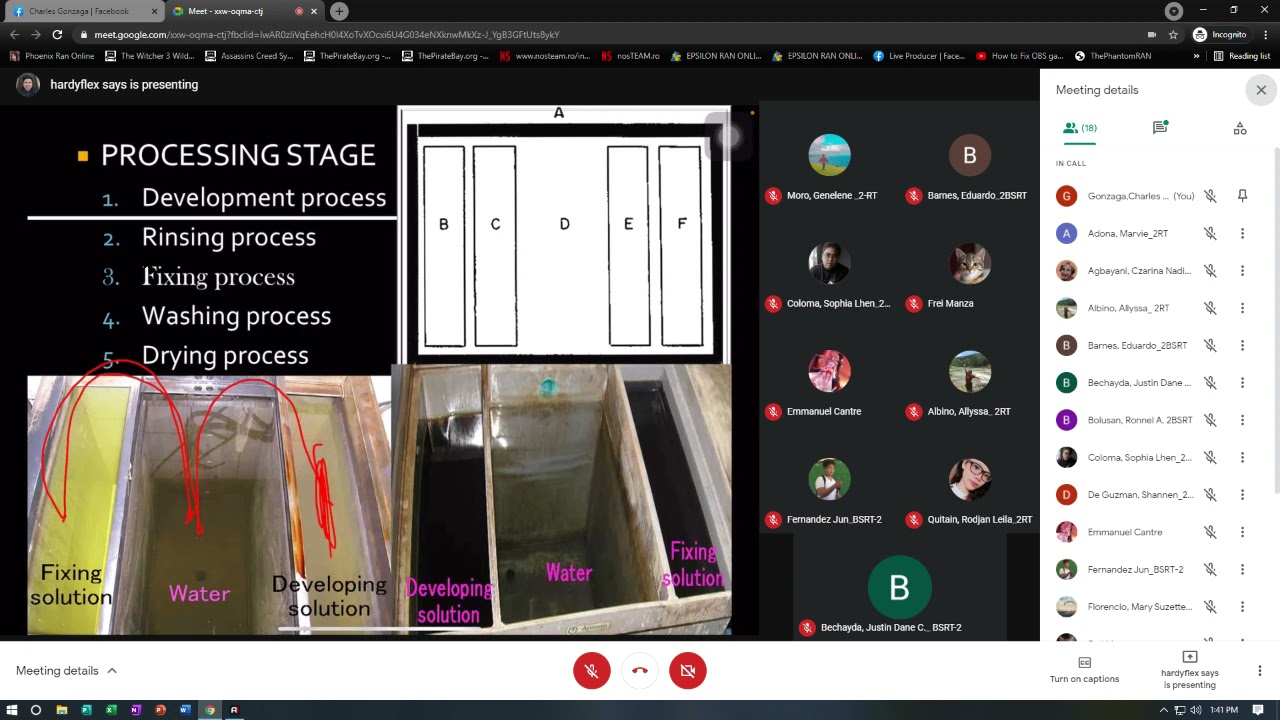
Task: Select Barnes, Eduardo_2BSRT video tile
Action: click(x=969, y=155)
